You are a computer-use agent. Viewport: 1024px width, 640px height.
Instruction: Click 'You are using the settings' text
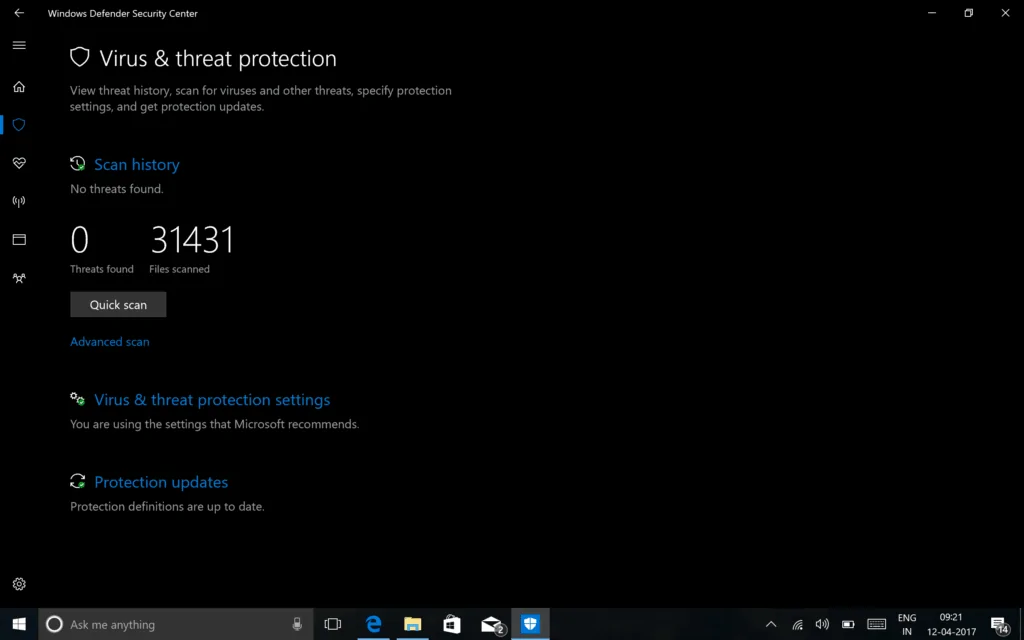[214, 424]
